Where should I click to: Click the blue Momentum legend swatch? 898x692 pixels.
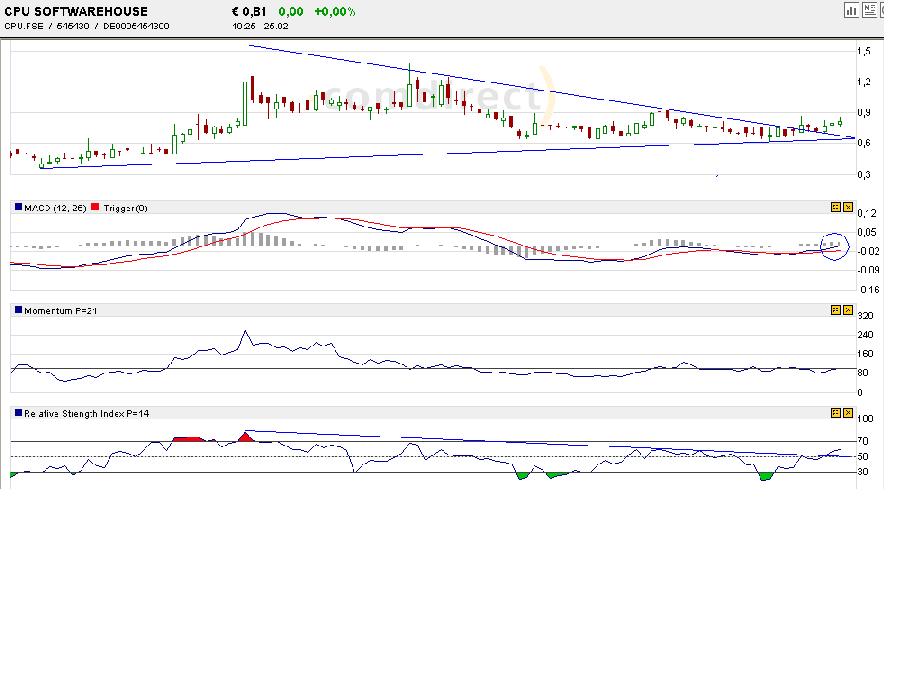click(x=18, y=309)
